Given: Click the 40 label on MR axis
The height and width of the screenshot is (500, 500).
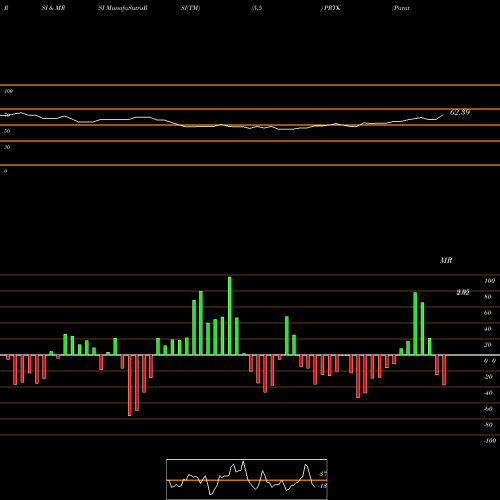Looking at the screenshot, I should [488, 329].
